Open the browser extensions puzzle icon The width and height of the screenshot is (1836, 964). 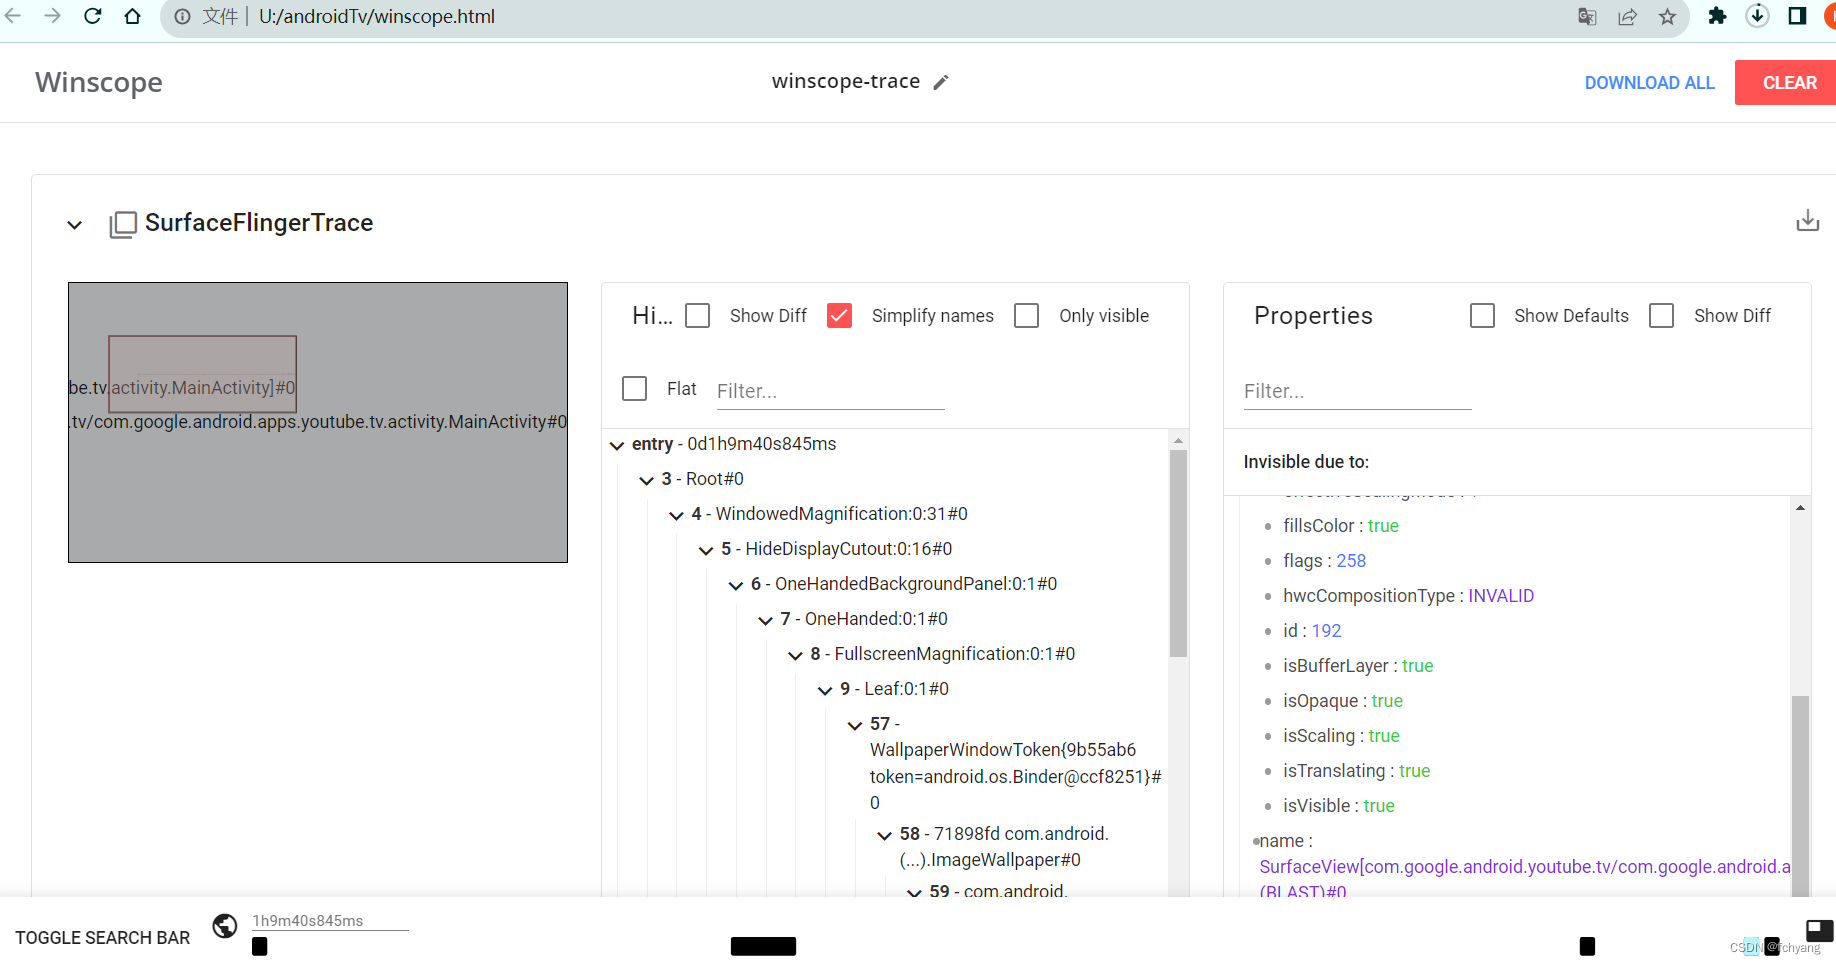(x=1717, y=16)
